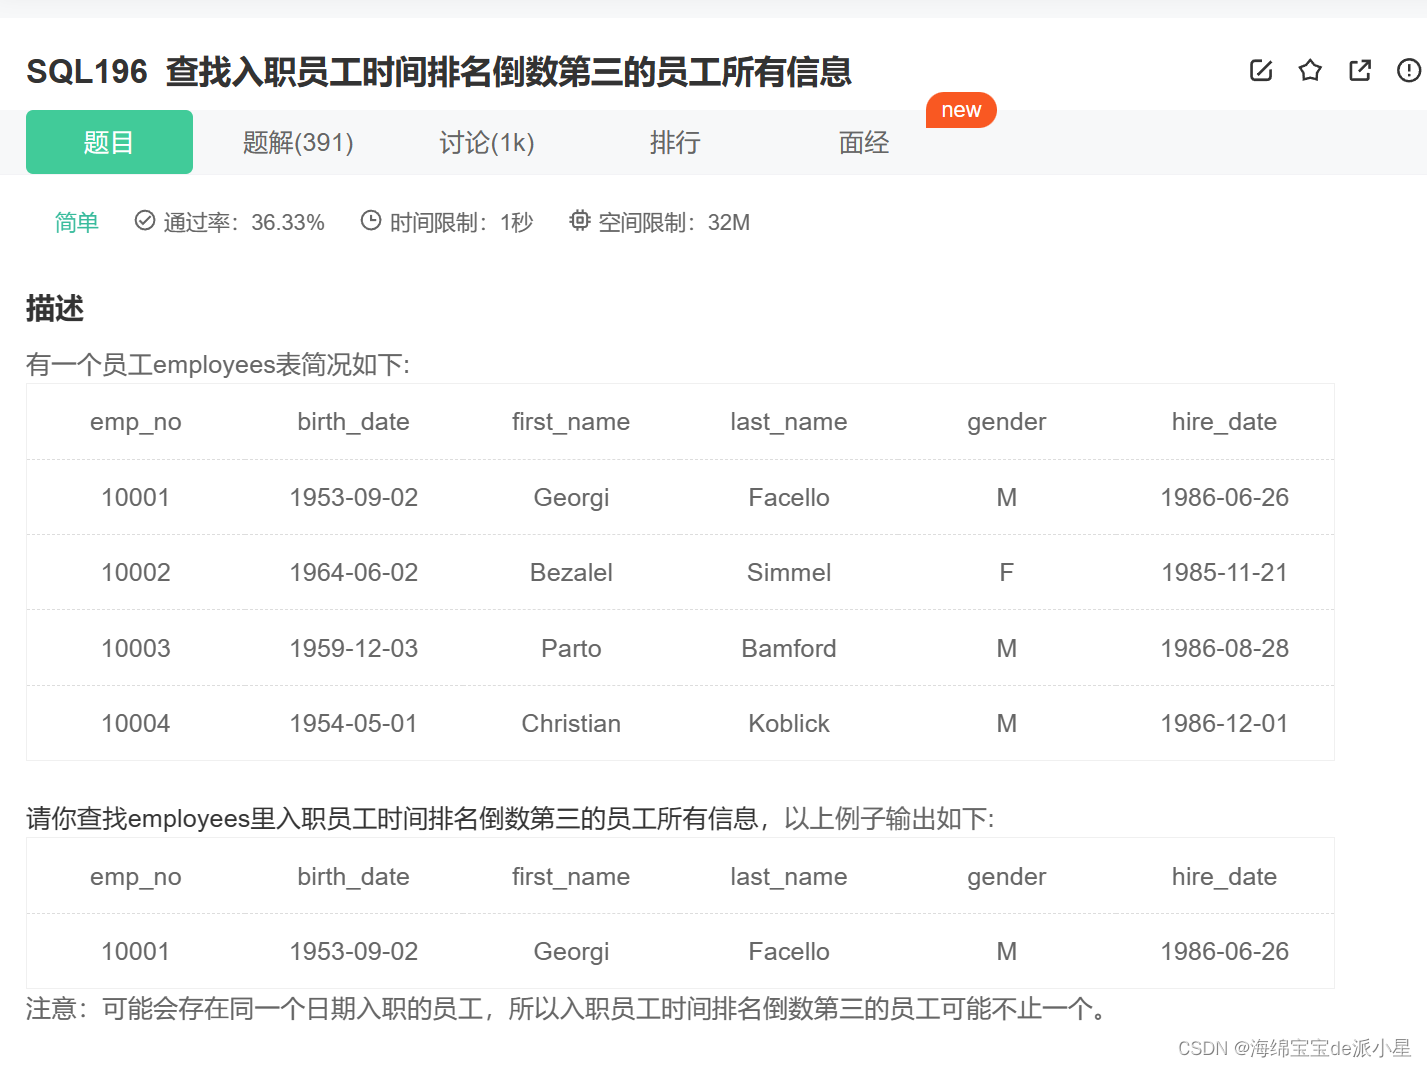The image size is (1427, 1067).
Task: Open the 排行 tab
Action: 675,142
